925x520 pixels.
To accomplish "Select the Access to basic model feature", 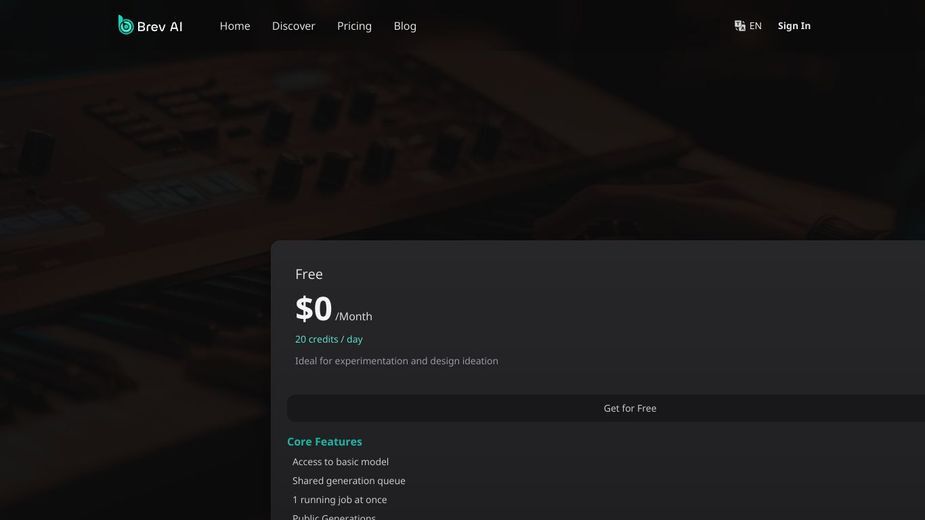I will [x=340, y=462].
